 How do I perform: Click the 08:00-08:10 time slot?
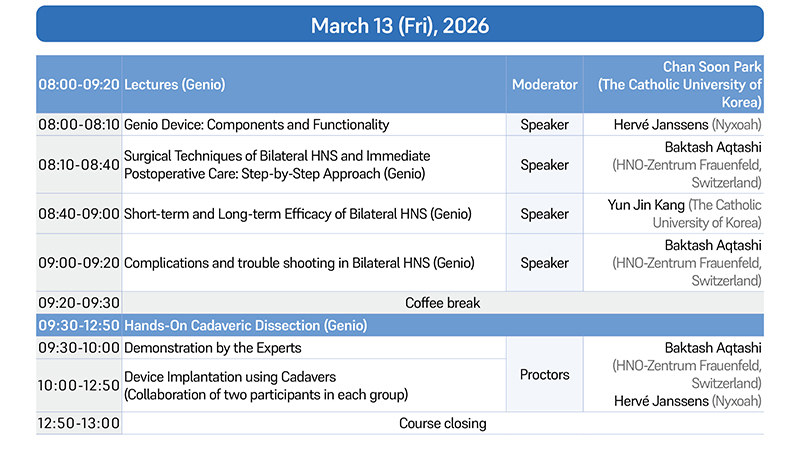79,125
